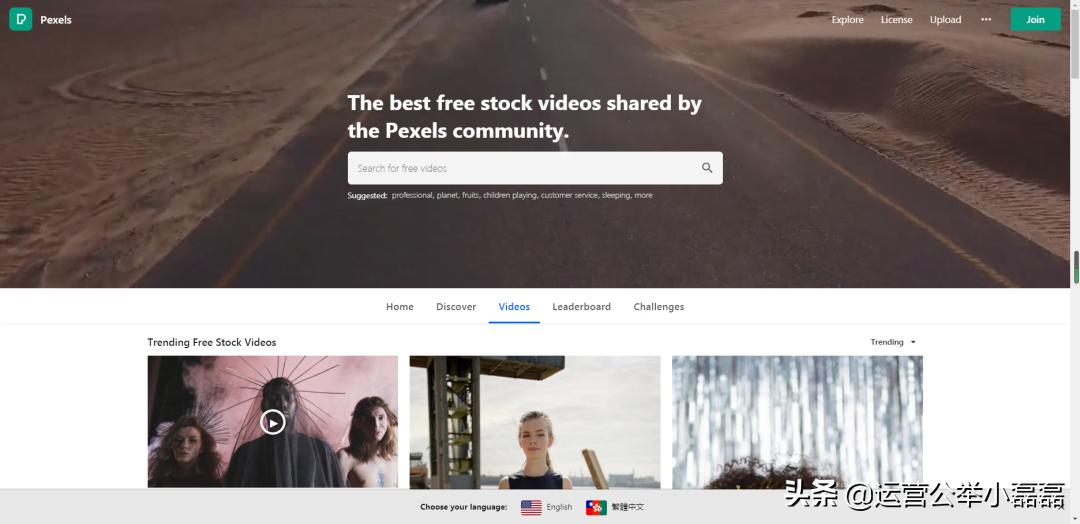1080x524 pixels.
Task: Select suggested term professional
Action: [x=413, y=196]
